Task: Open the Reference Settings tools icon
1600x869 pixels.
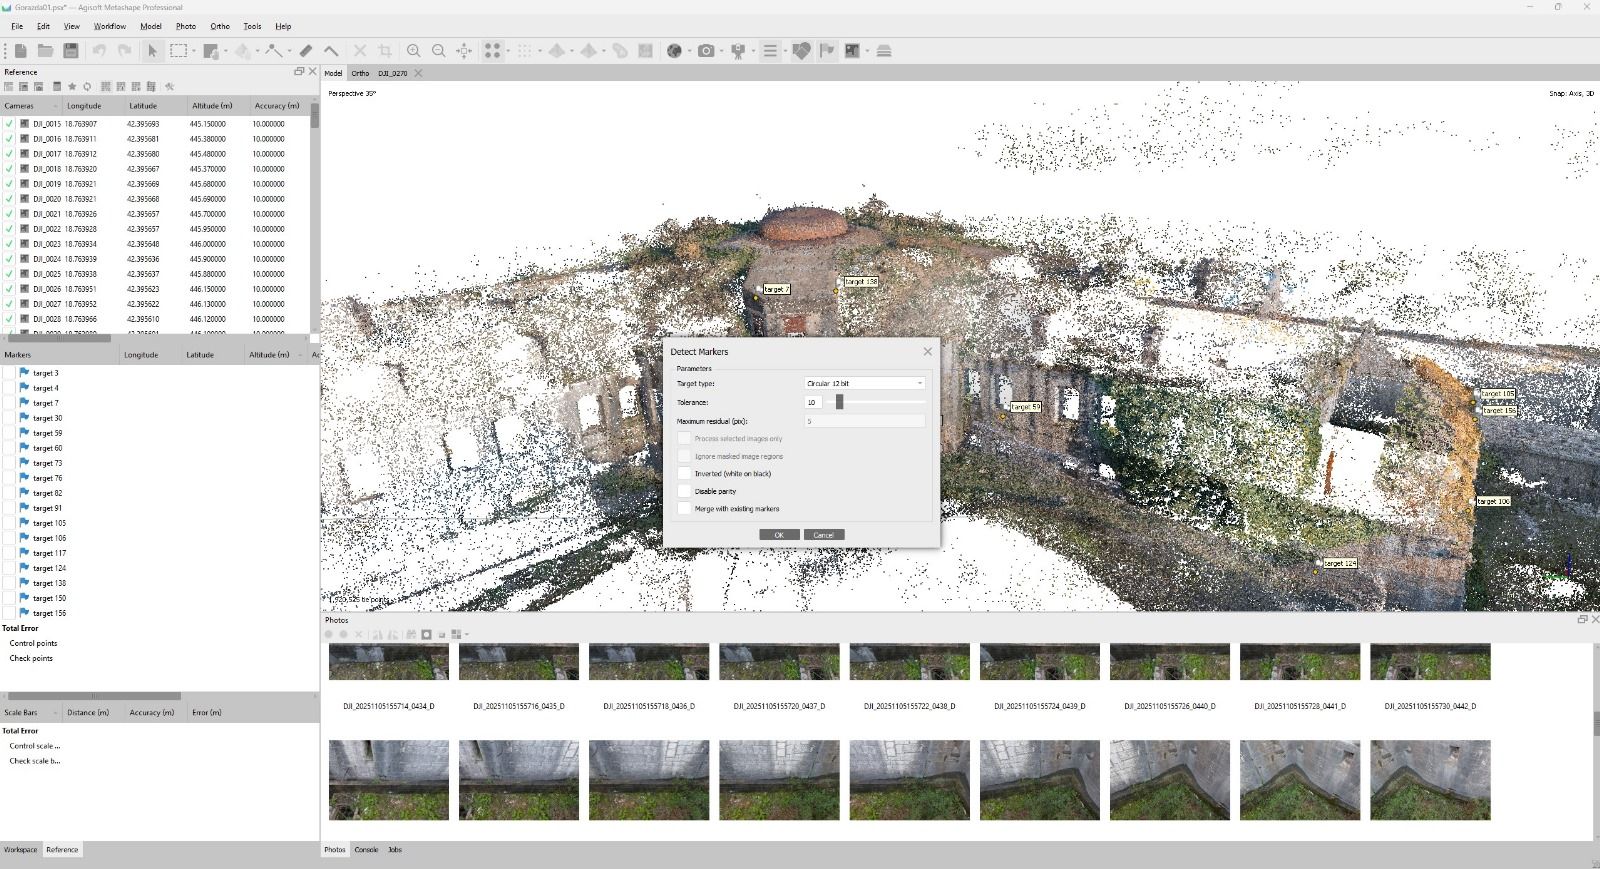Action: 170,87
